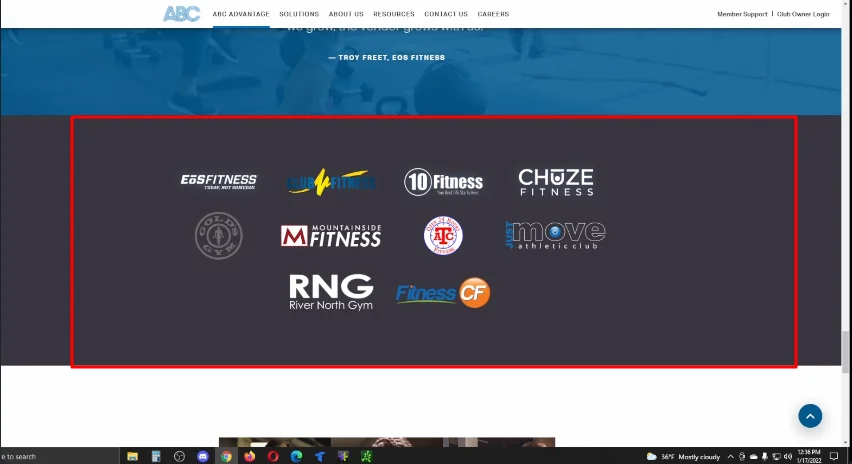This screenshot has height=464, width=852.
Task: Open the Action Center notifications
Action: click(834, 456)
